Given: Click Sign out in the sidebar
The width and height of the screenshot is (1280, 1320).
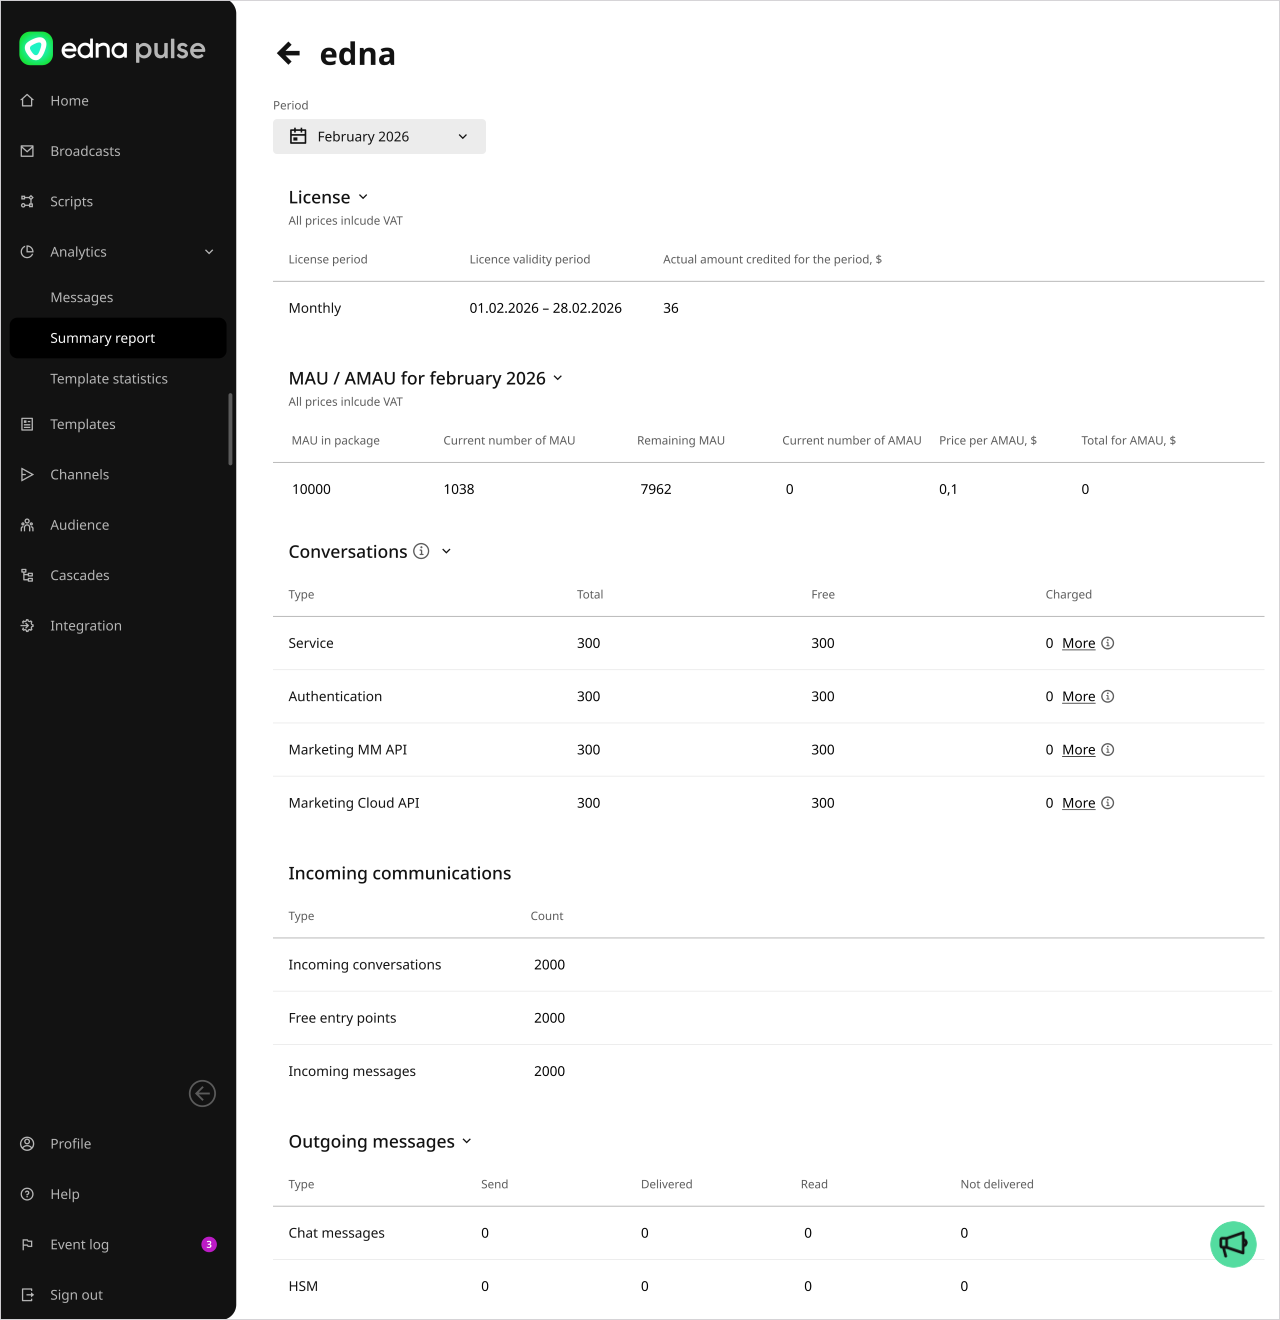Looking at the screenshot, I should point(76,1295).
